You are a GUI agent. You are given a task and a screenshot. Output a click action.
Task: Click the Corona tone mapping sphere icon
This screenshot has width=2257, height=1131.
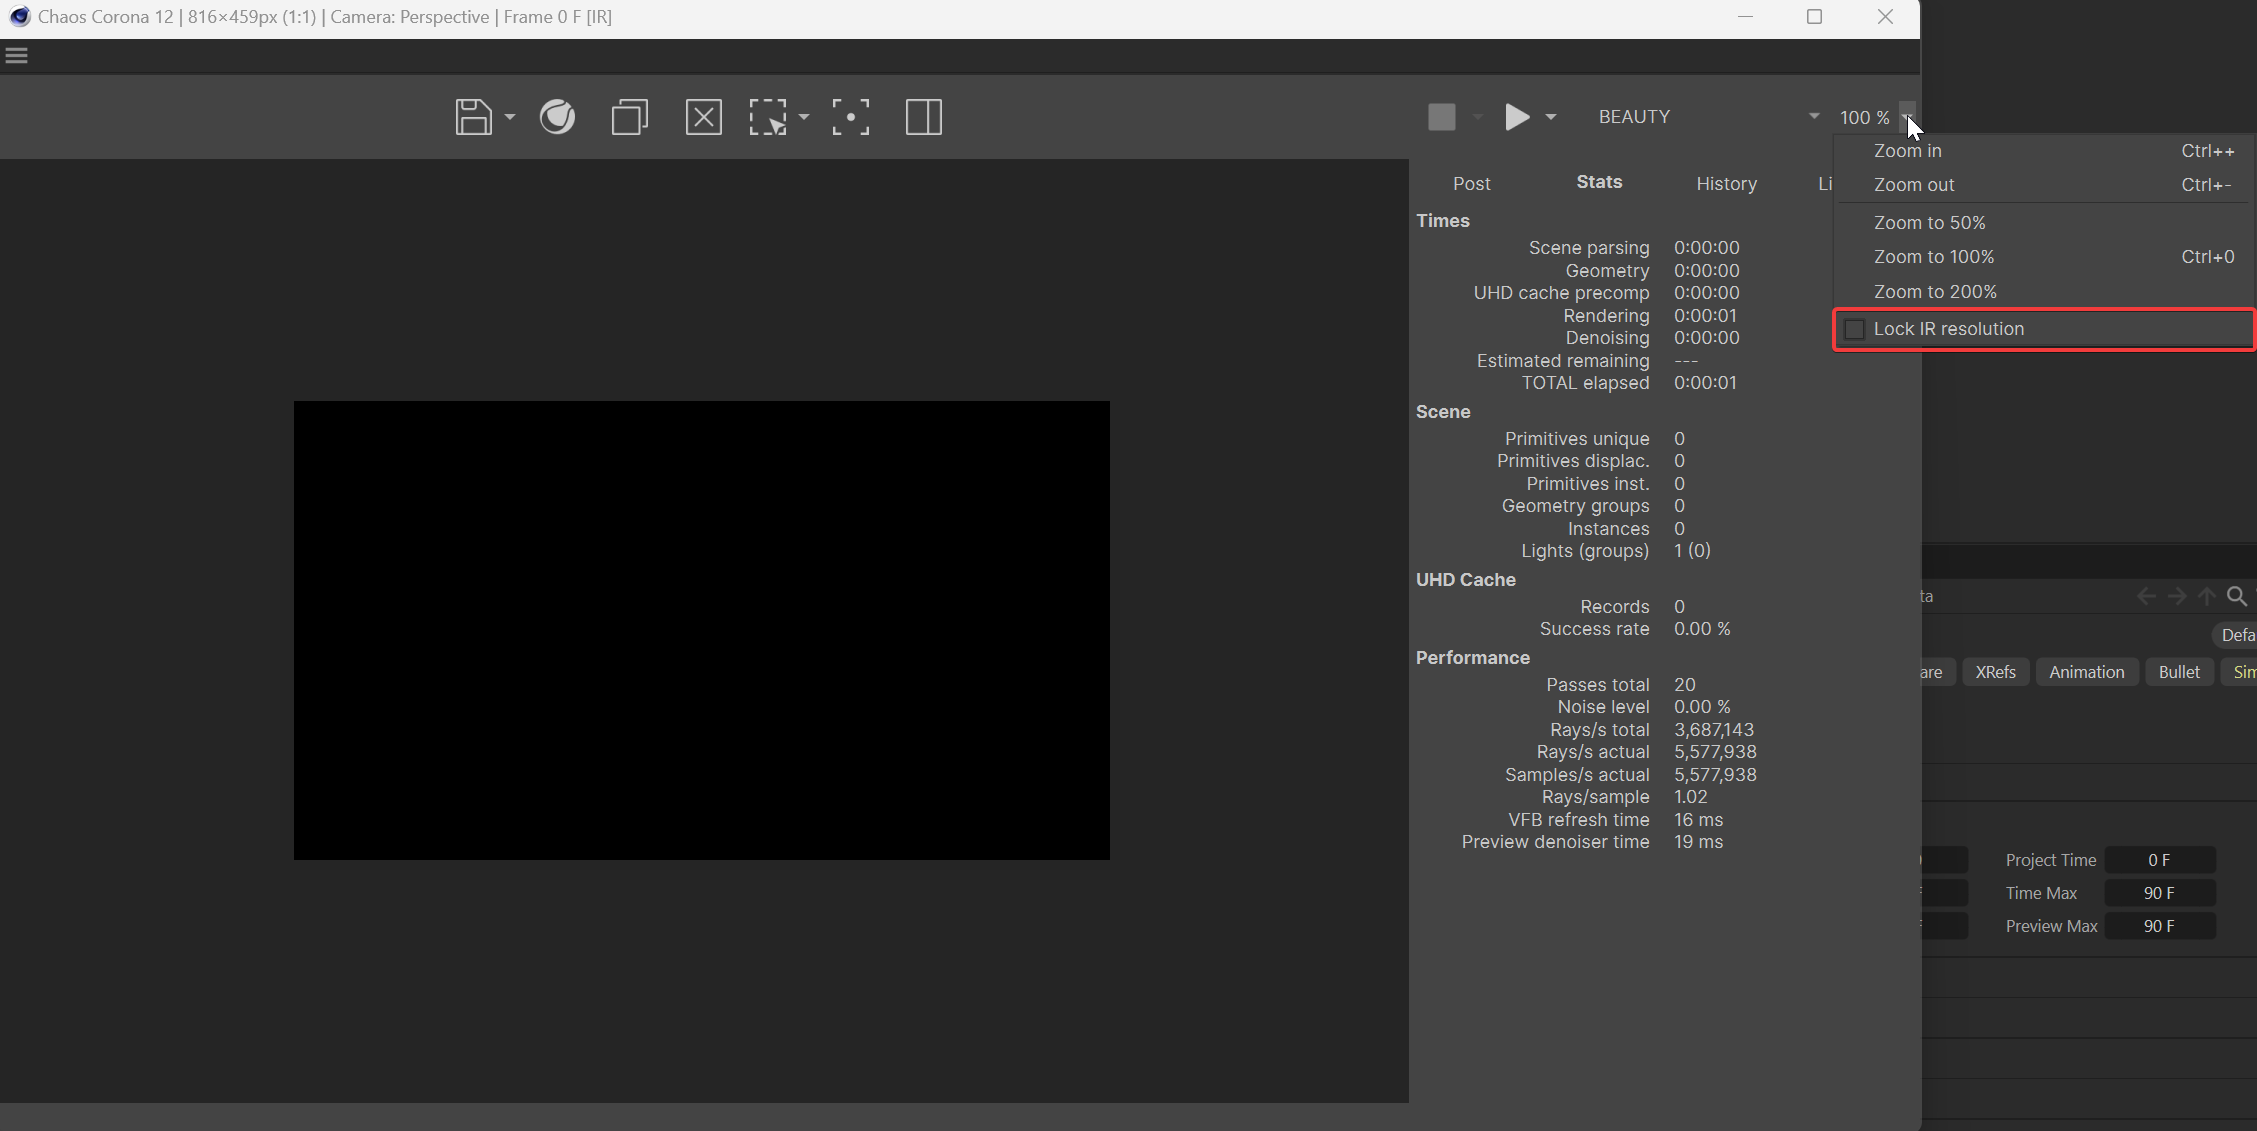pyautogui.click(x=557, y=117)
